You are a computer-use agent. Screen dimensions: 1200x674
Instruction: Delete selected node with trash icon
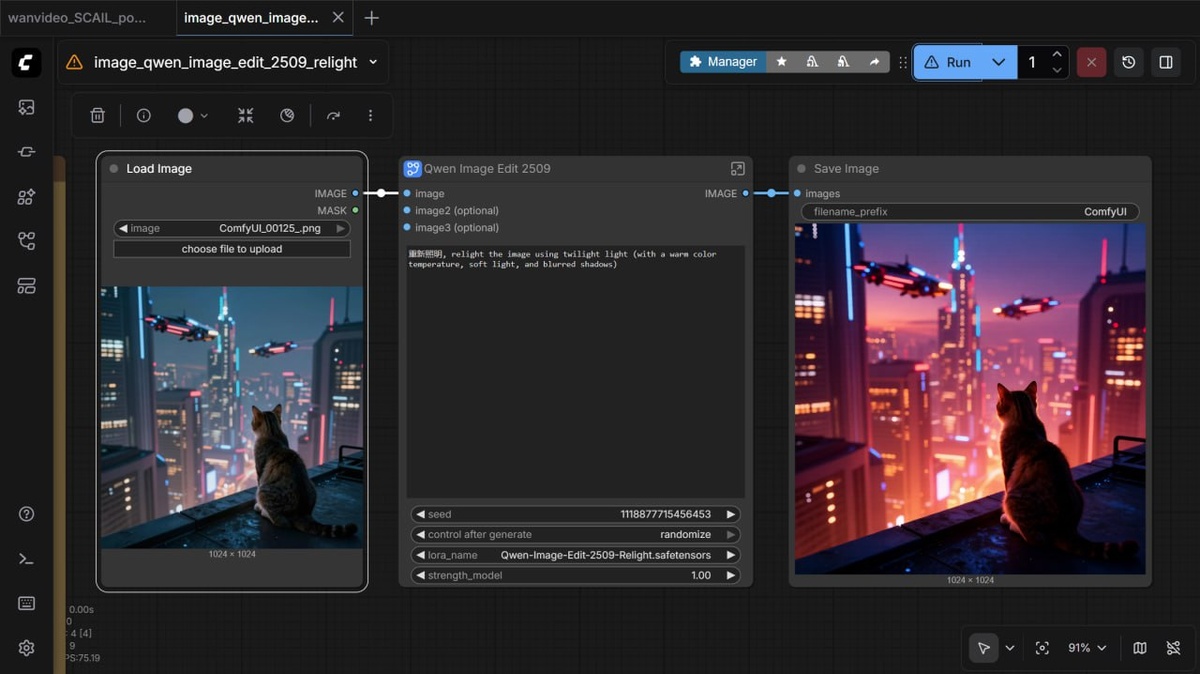coord(97,116)
